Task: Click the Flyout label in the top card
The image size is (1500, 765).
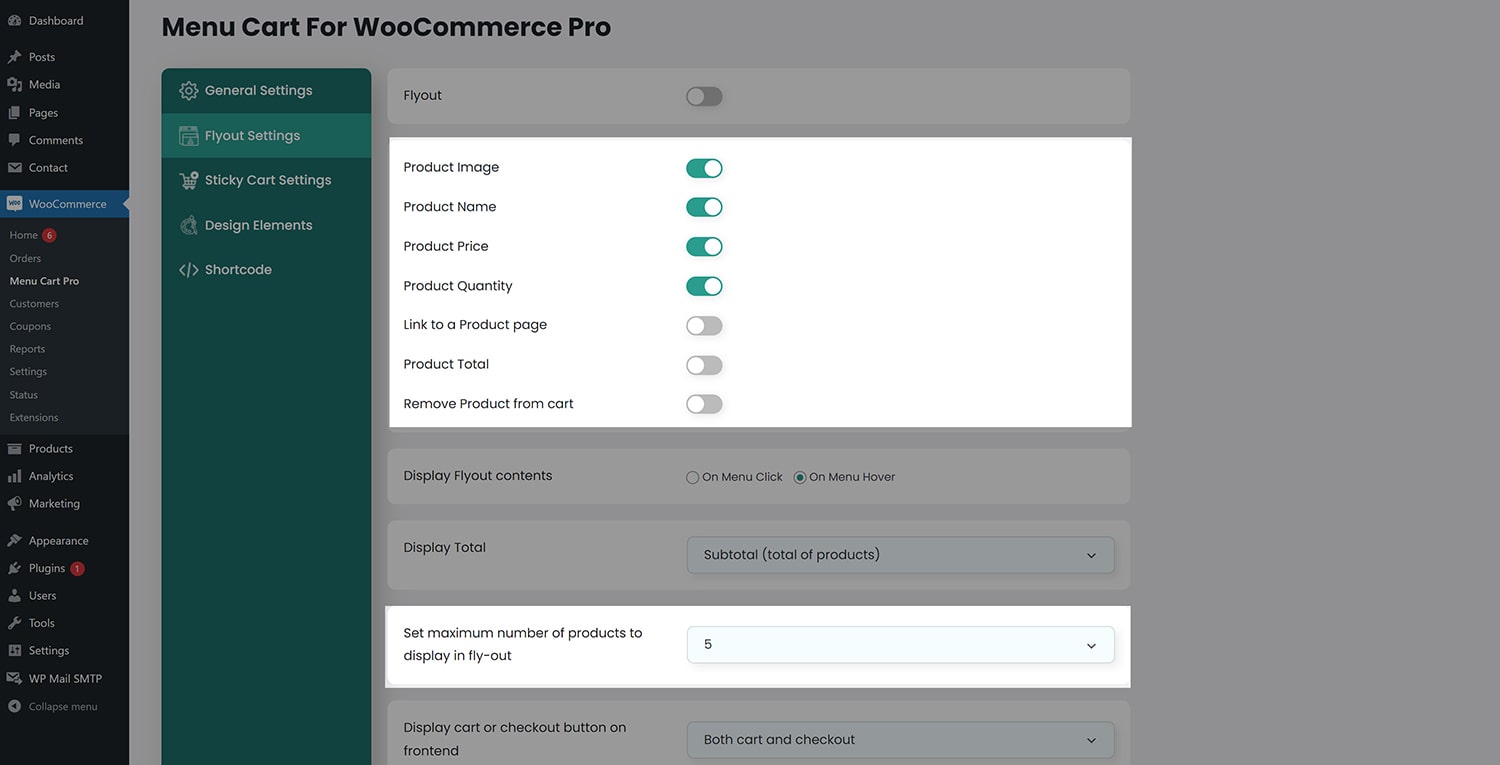Action: tap(423, 96)
